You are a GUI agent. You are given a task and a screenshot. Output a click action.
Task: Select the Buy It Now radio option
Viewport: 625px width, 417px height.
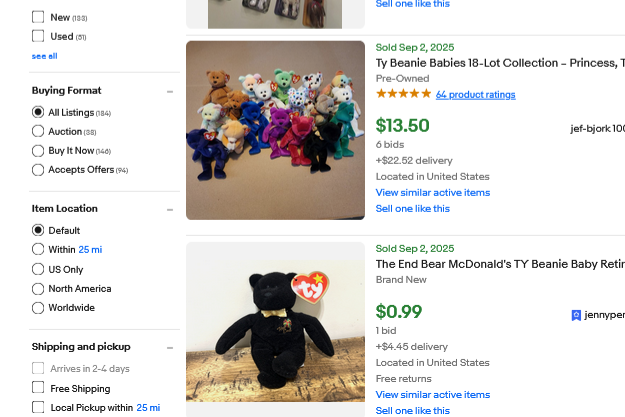(38, 150)
